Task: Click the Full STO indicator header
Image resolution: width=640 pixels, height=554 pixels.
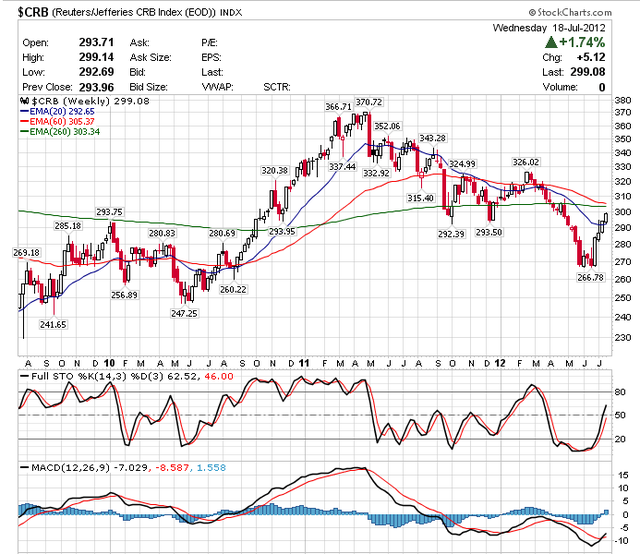Action: tap(126, 376)
